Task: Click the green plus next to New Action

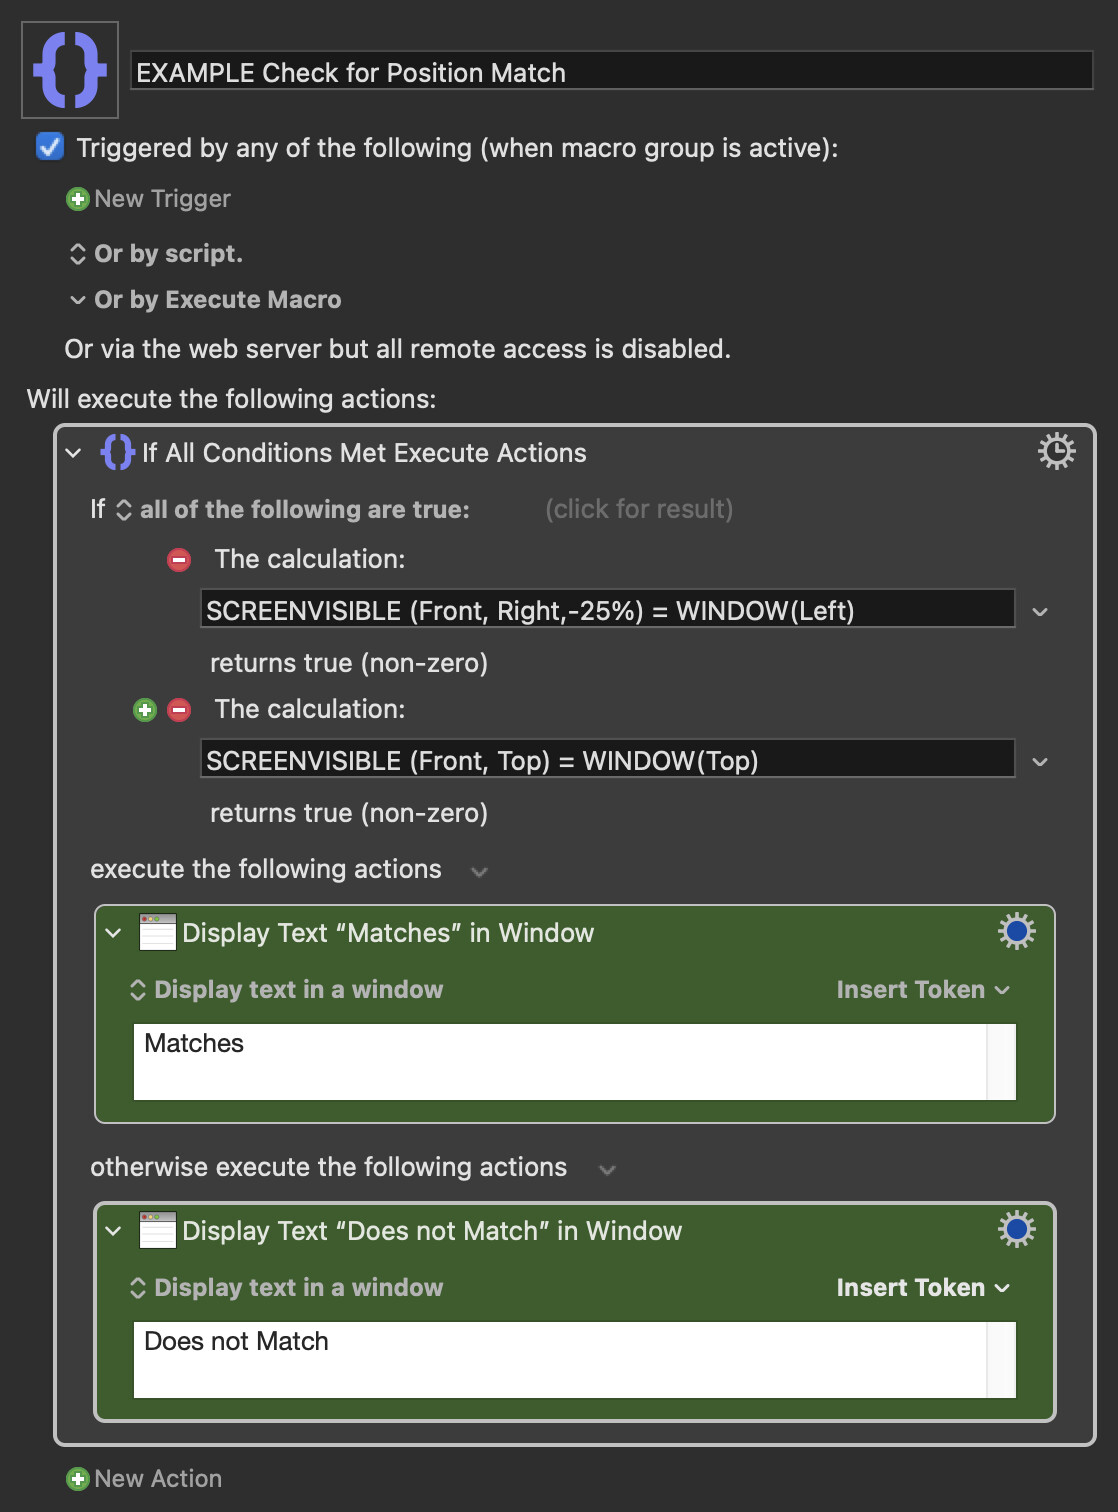Action: point(77,1479)
